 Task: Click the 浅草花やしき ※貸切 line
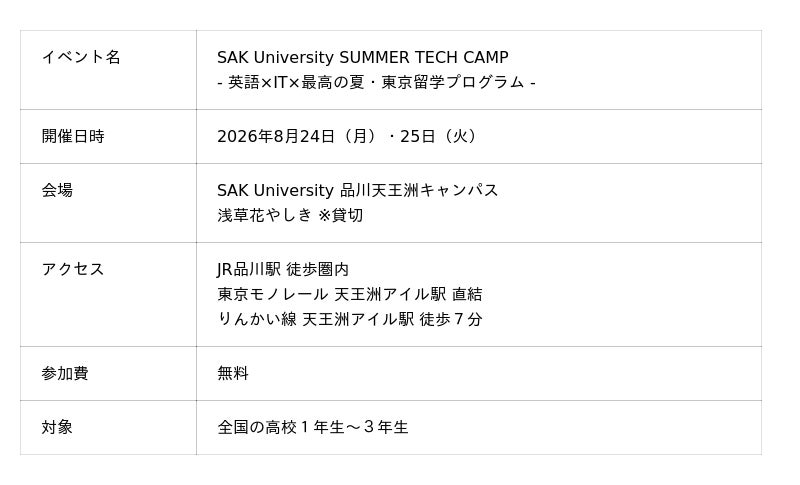290,215
